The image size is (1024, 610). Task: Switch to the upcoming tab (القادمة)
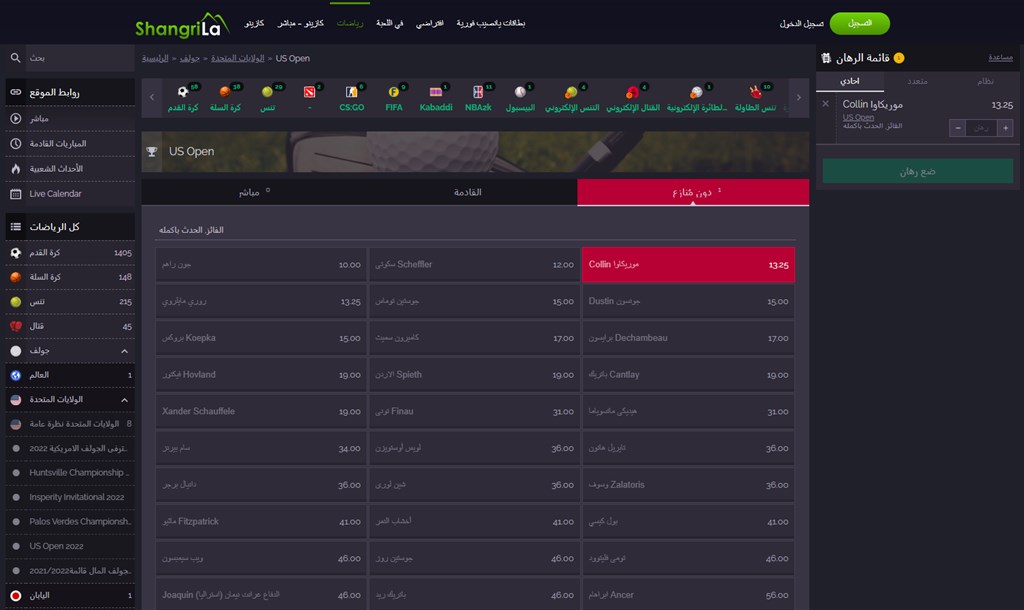click(468, 192)
